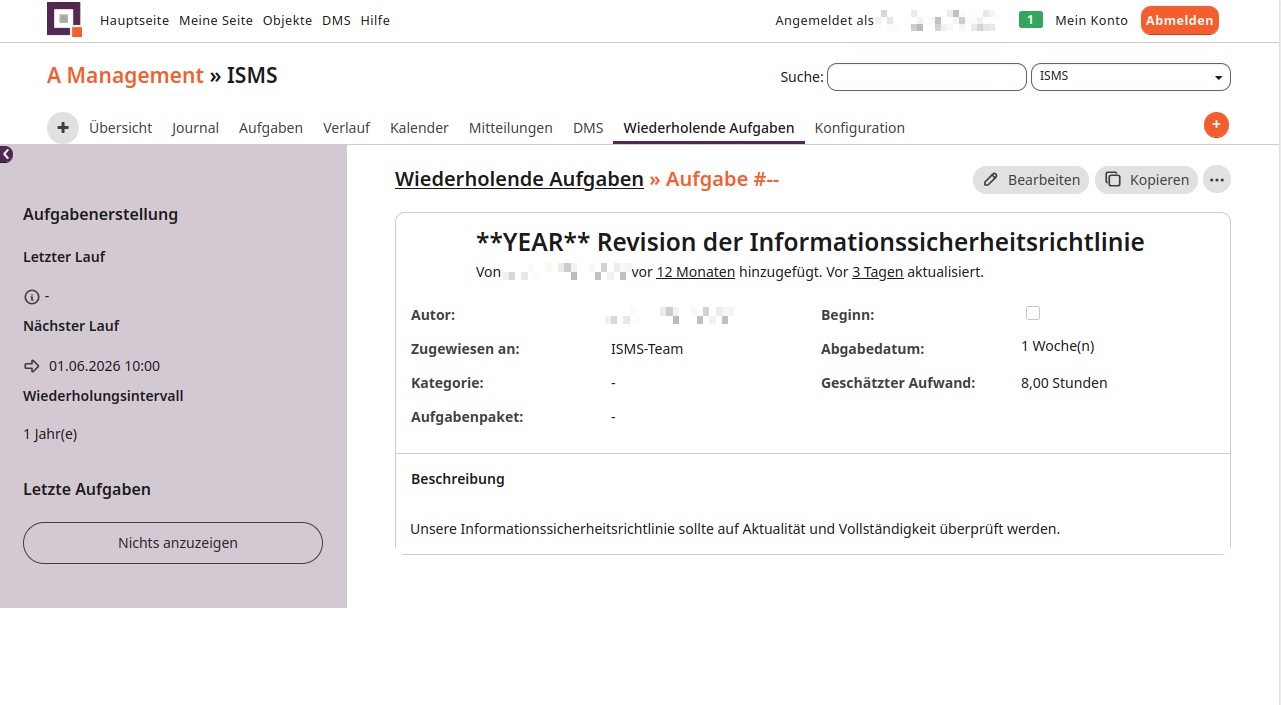Click the Letzte Aufgaben sidebar heading
This screenshot has width=1281, height=705.
point(87,489)
